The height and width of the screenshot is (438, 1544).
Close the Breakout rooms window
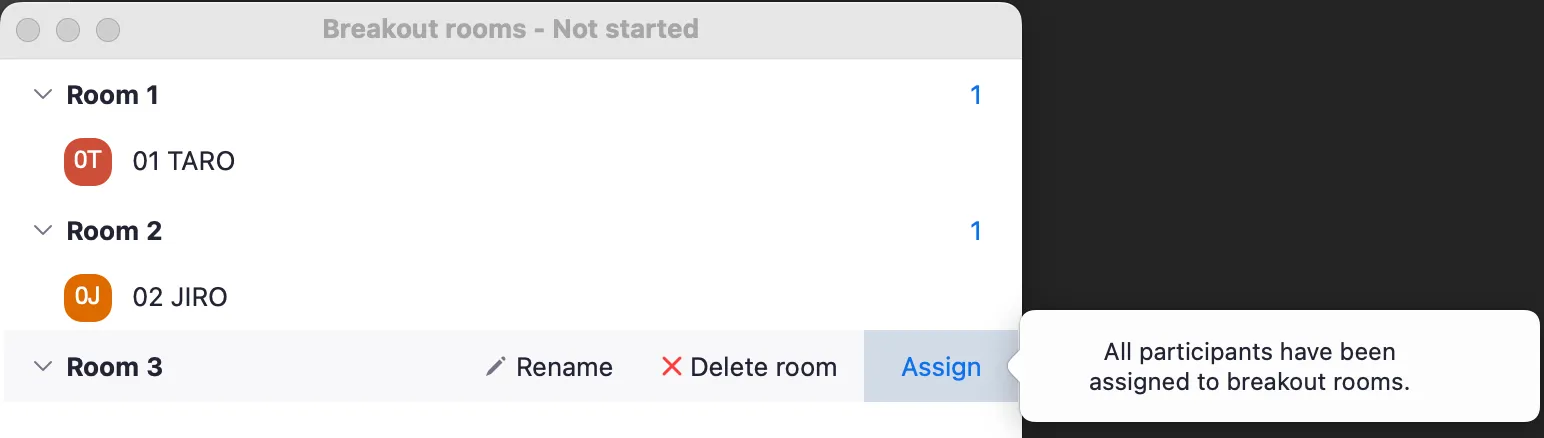coord(28,30)
